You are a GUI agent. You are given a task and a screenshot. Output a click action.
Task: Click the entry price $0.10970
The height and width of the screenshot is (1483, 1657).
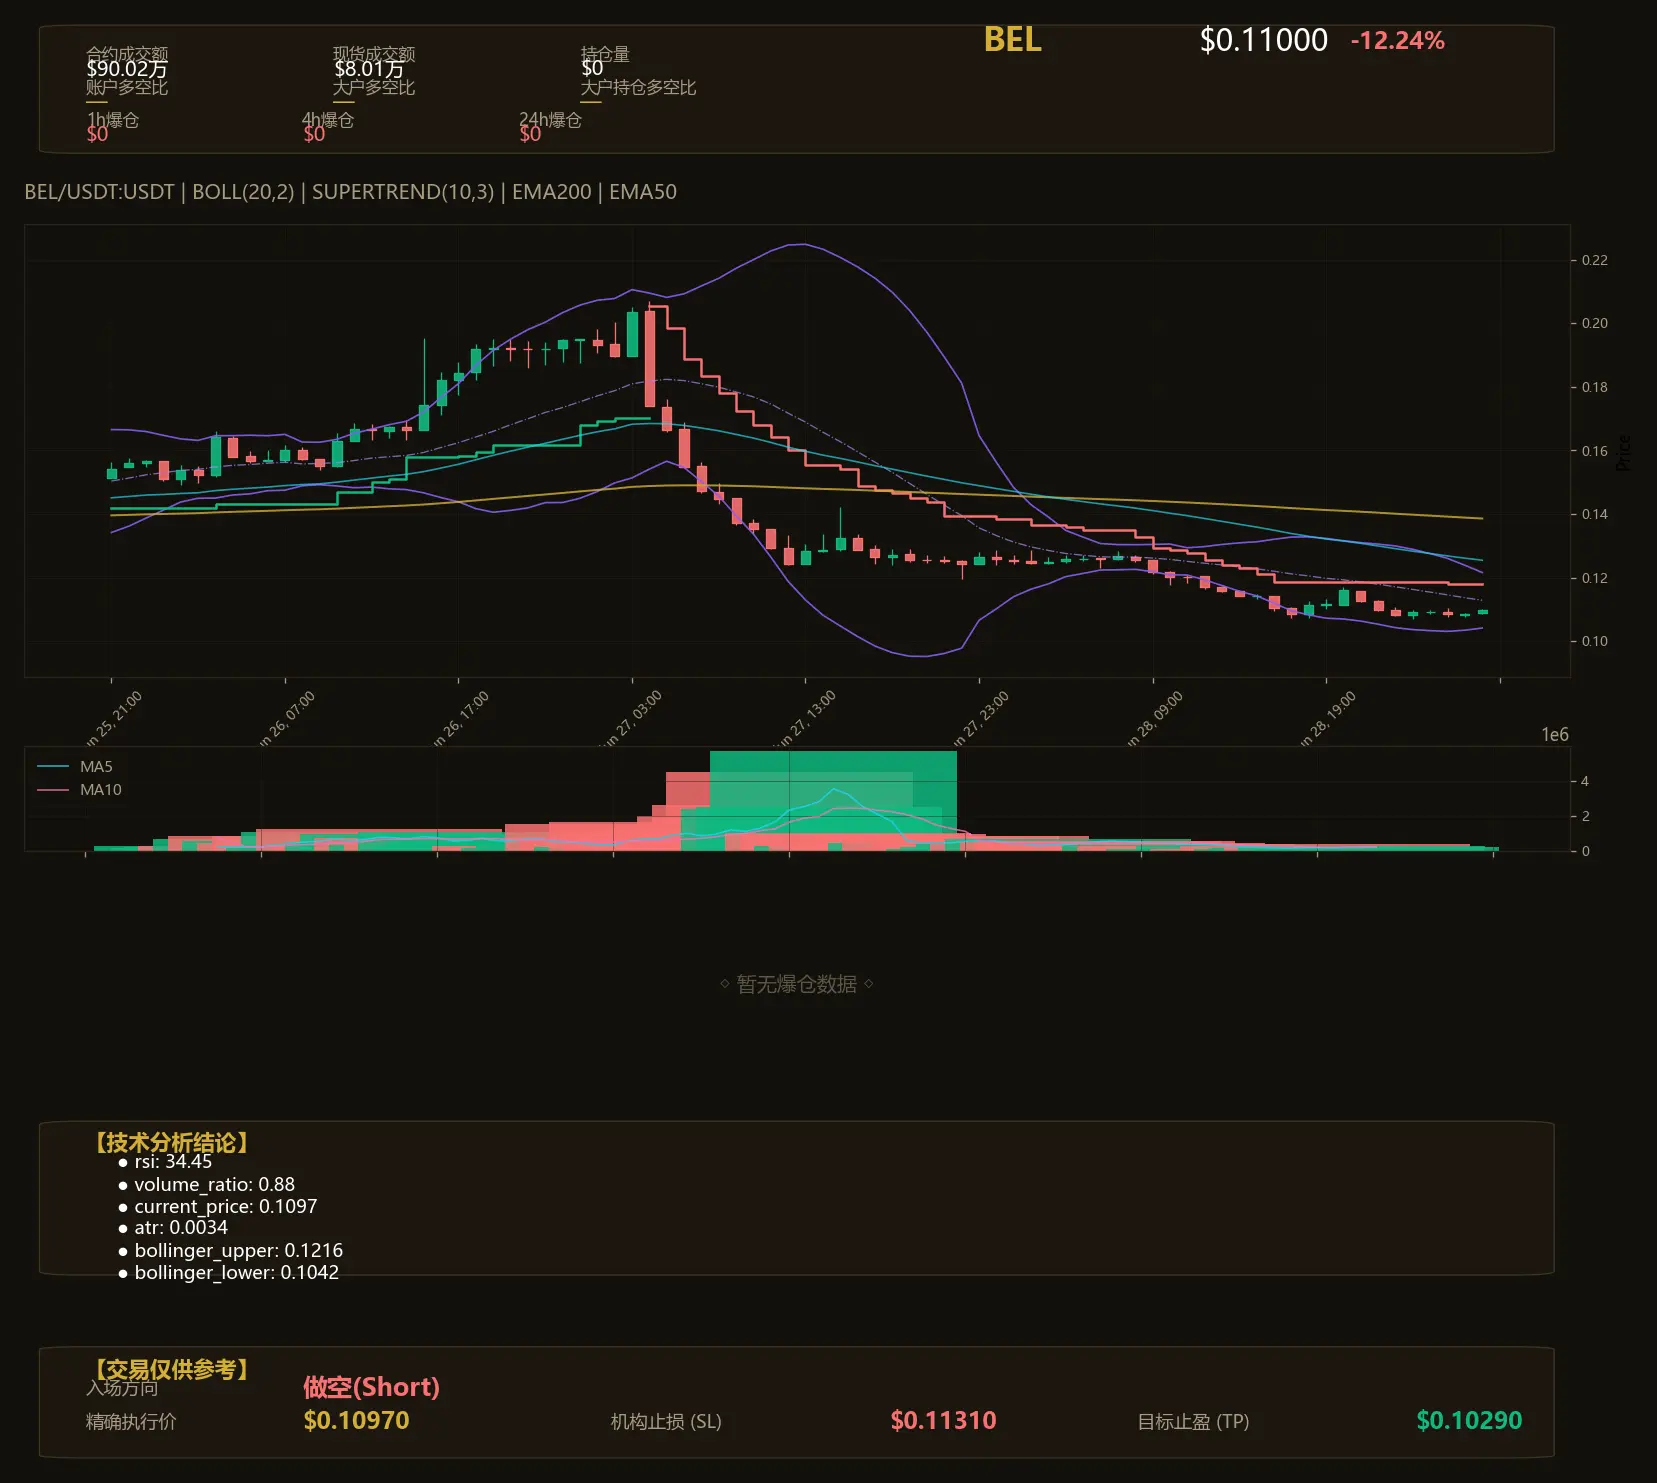pos(356,1420)
